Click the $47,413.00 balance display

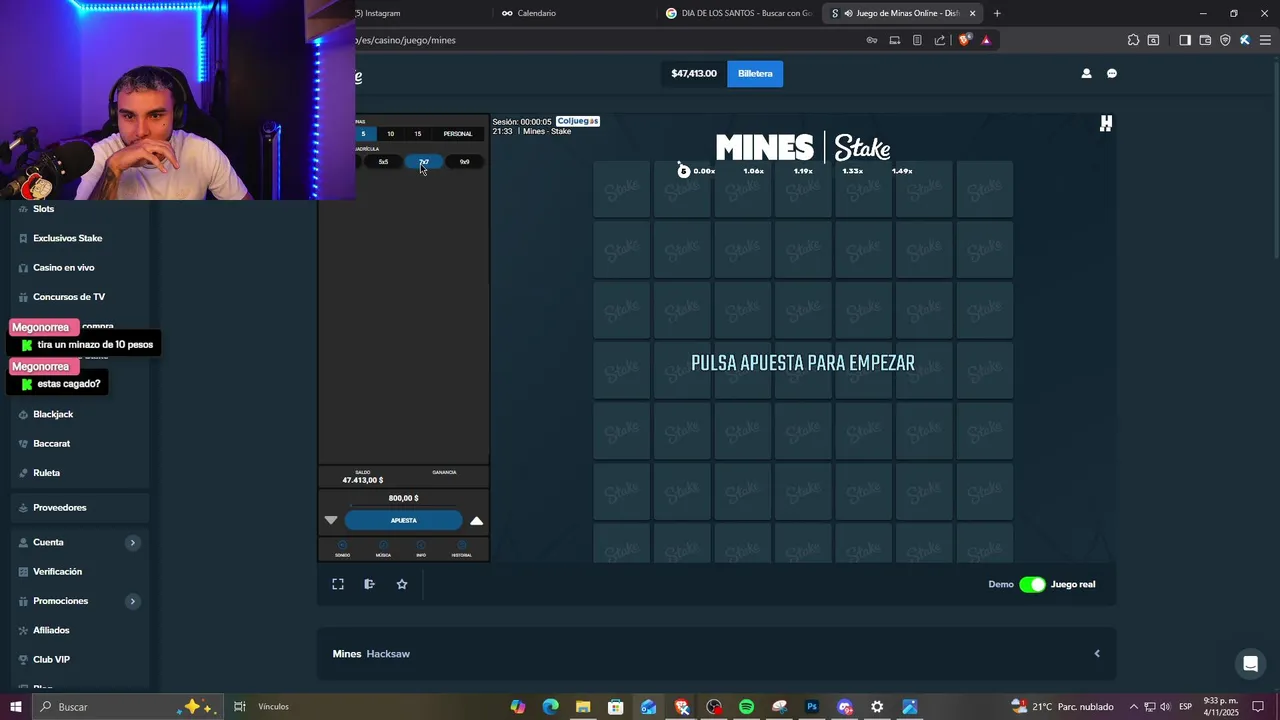(x=693, y=73)
